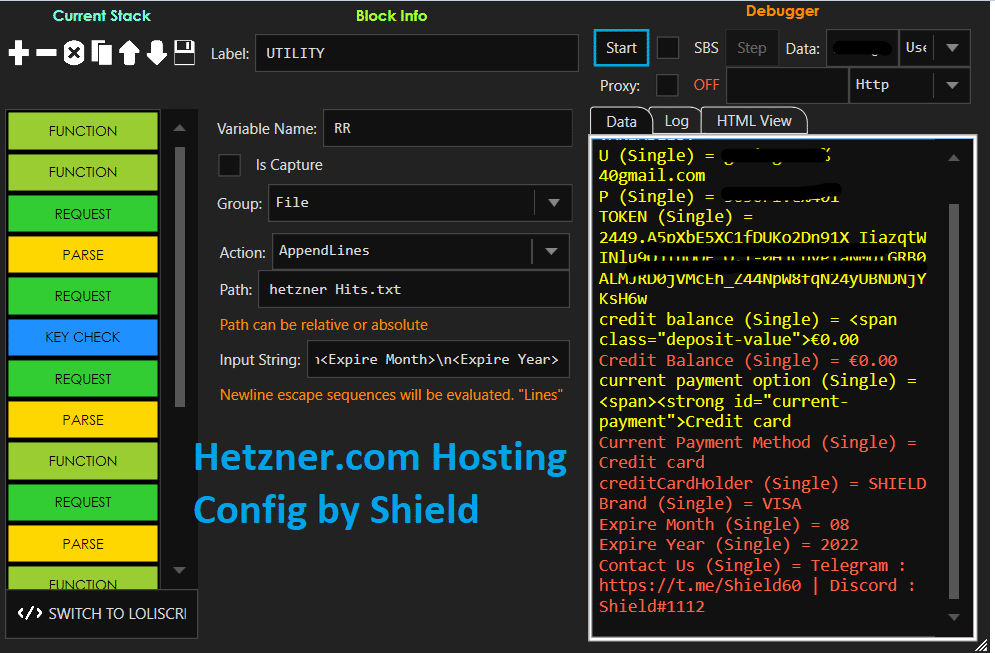Click the Current Stack heading

click(102, 16)
